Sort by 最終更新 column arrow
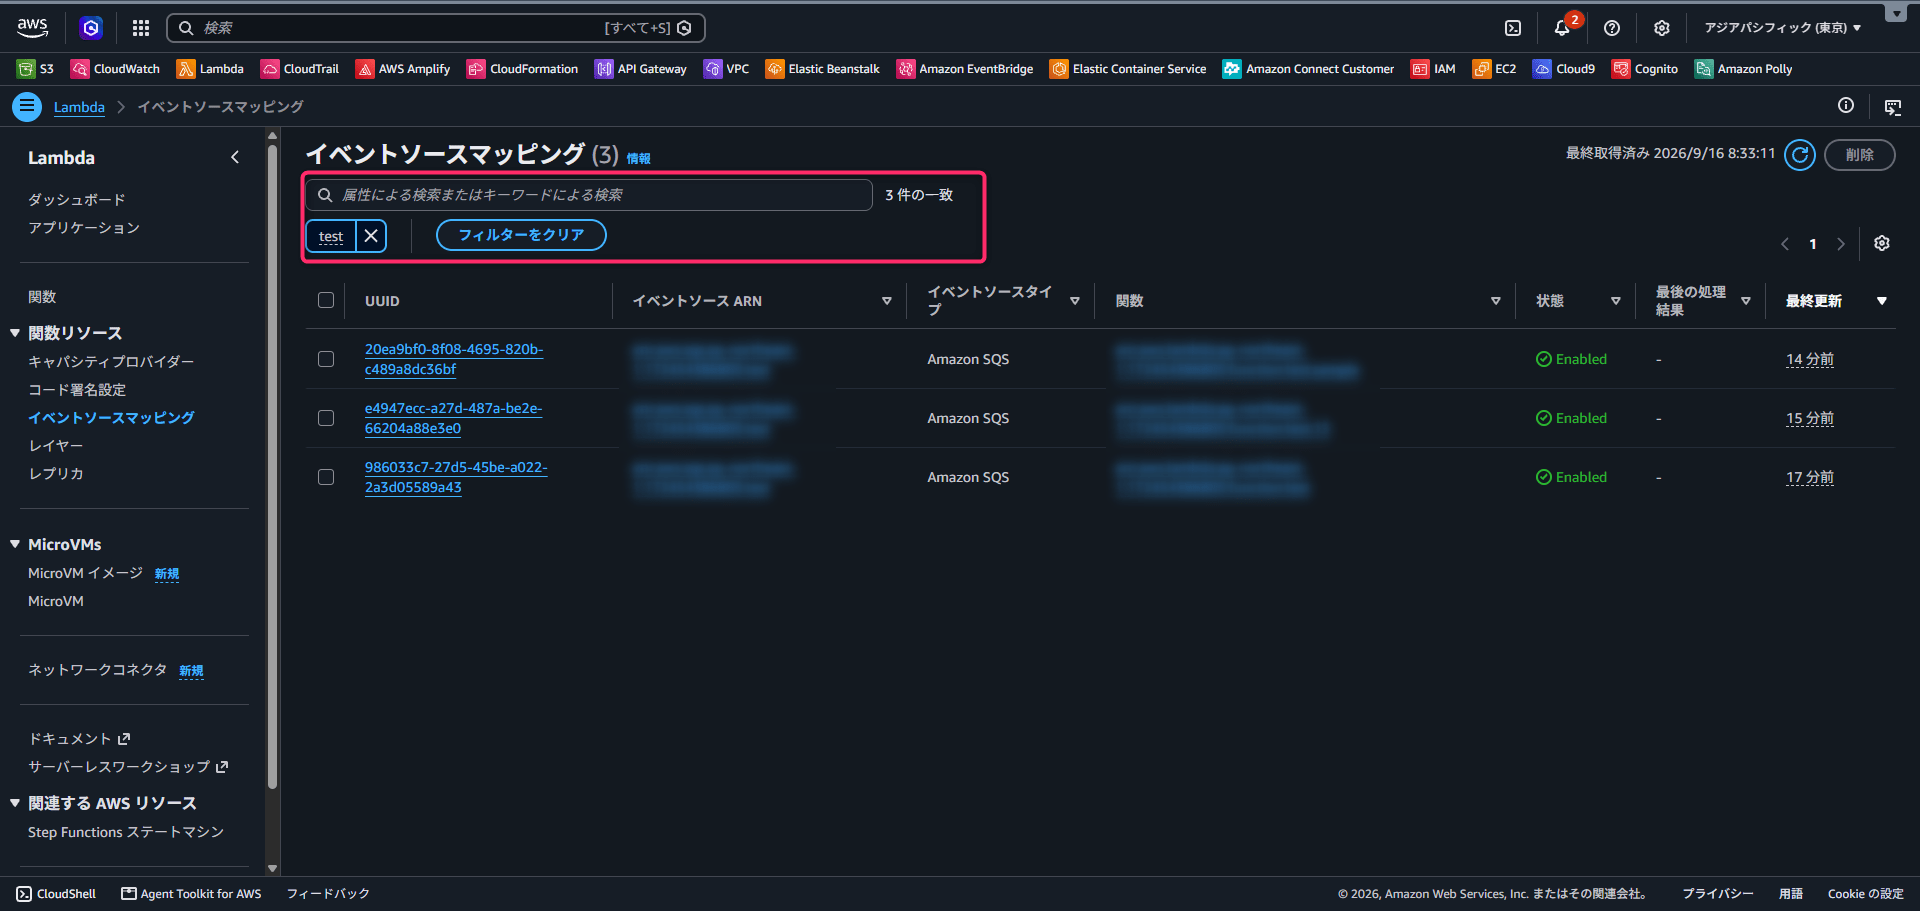Image resolution: width=1920 pixels, height=911 pixels. (1882, 301)
